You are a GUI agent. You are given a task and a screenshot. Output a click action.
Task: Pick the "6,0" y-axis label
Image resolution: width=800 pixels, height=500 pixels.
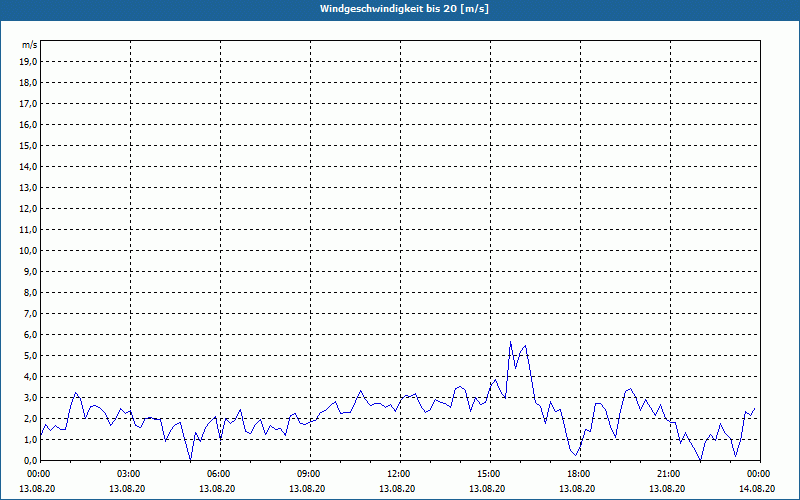(x=30, y=334)
